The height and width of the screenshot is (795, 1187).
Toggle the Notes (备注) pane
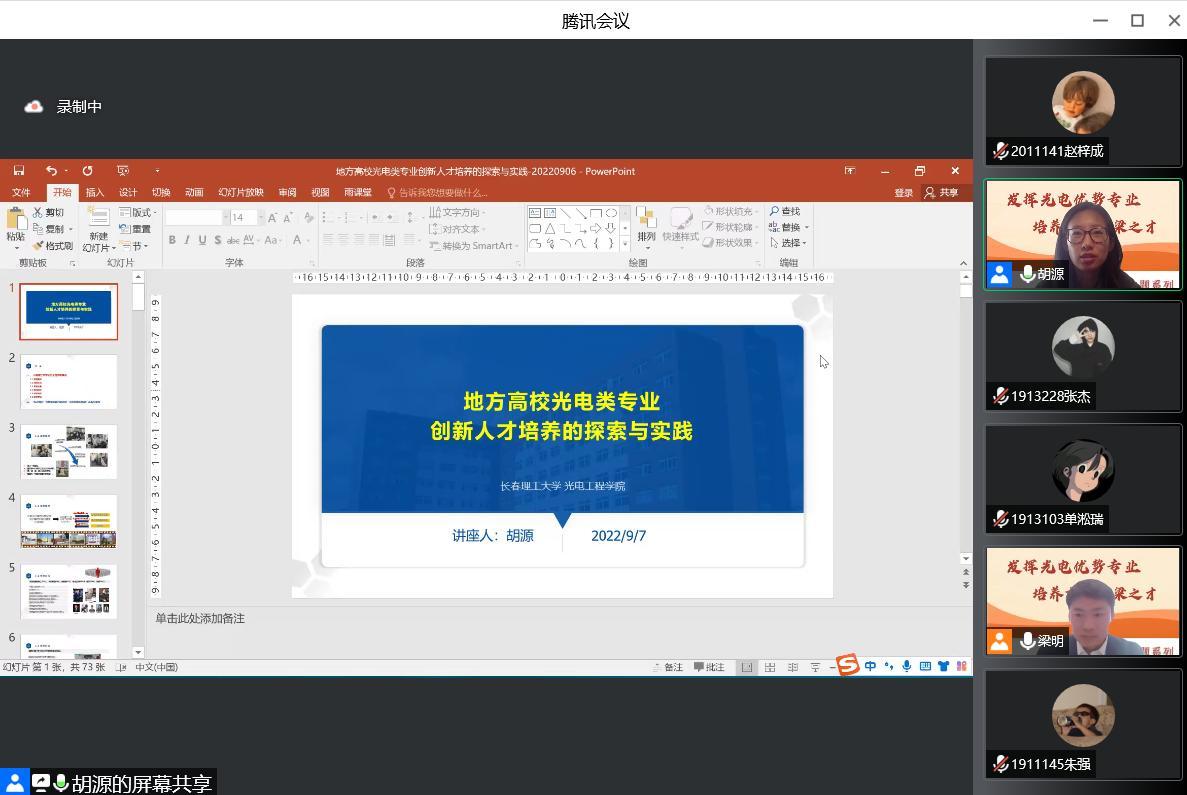click(667, 667)
